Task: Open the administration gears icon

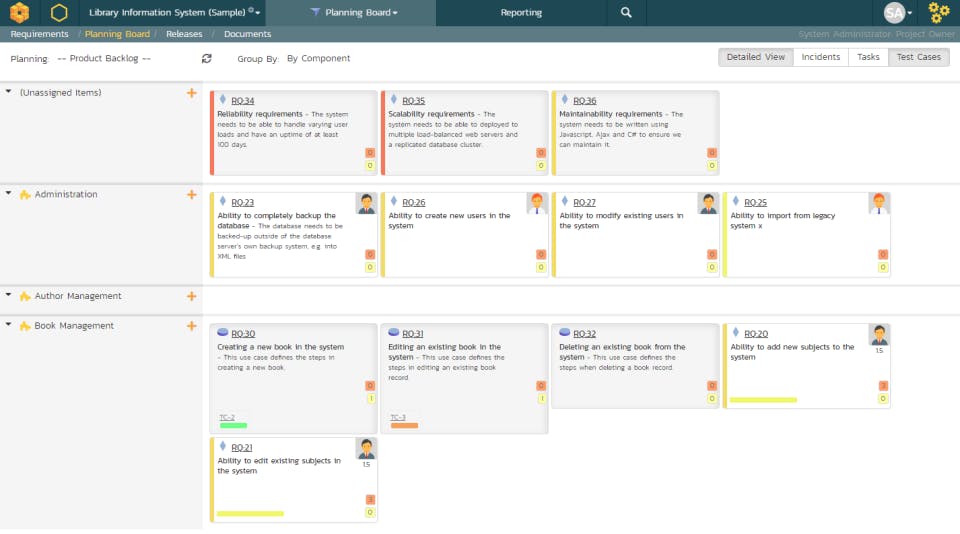Action: click(x=938, y=12)
